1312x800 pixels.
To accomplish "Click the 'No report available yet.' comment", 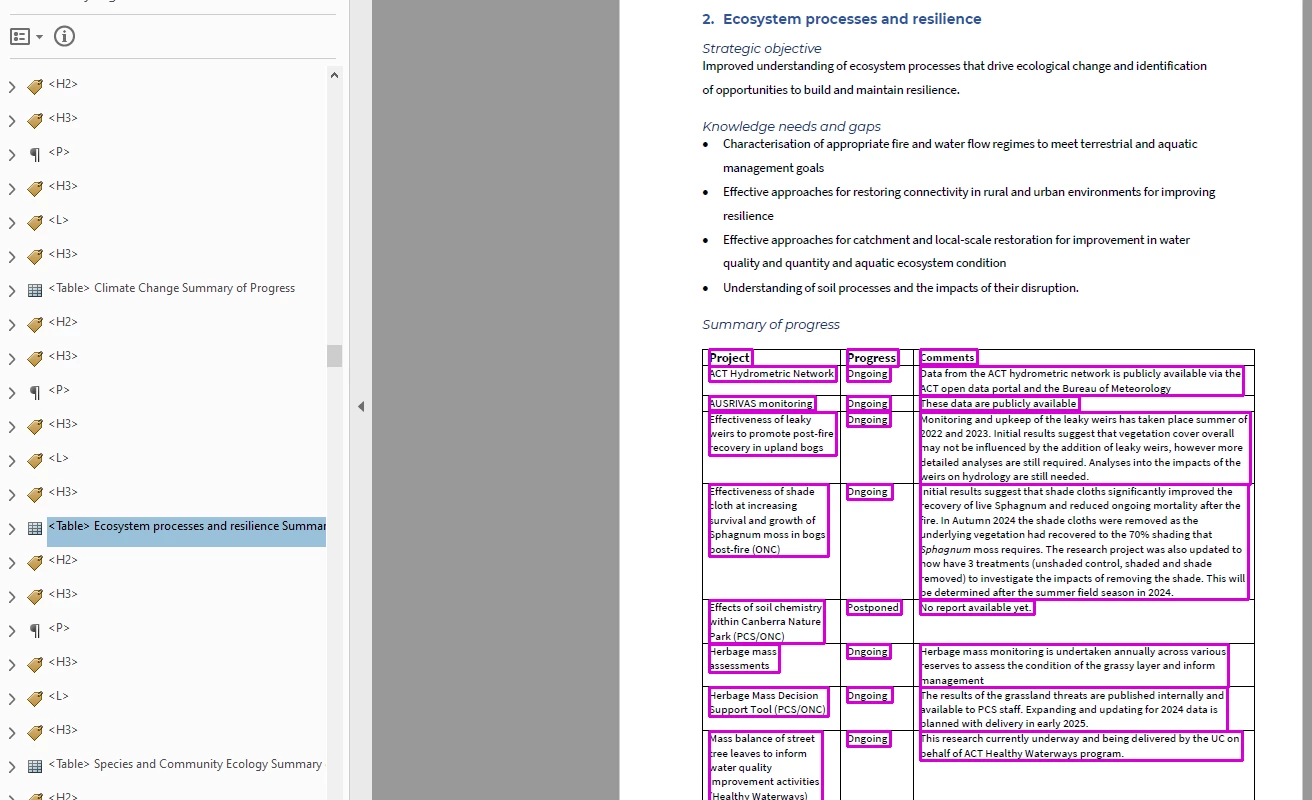I will [x=976, y=607].
